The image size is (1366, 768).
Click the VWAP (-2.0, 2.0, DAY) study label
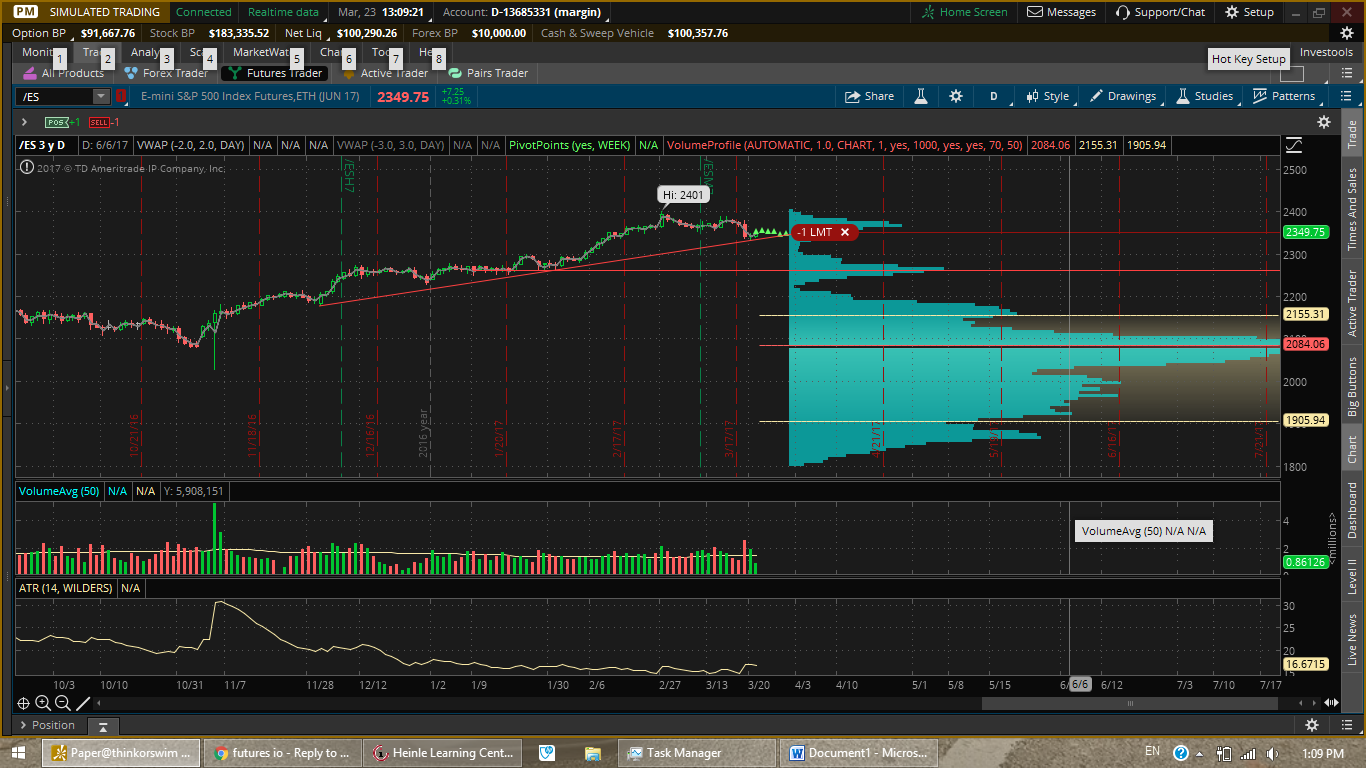[191, 145]
